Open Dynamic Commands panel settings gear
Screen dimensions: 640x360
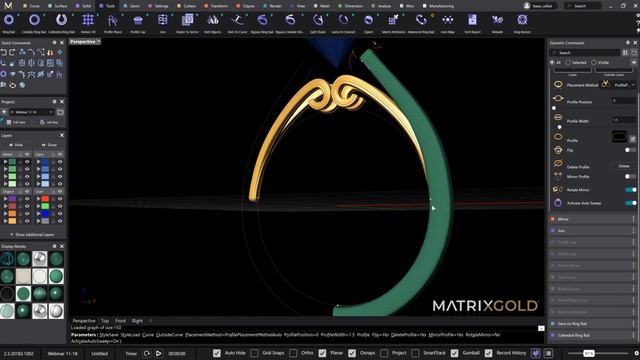pyautogui.click(x=628, y=42)
